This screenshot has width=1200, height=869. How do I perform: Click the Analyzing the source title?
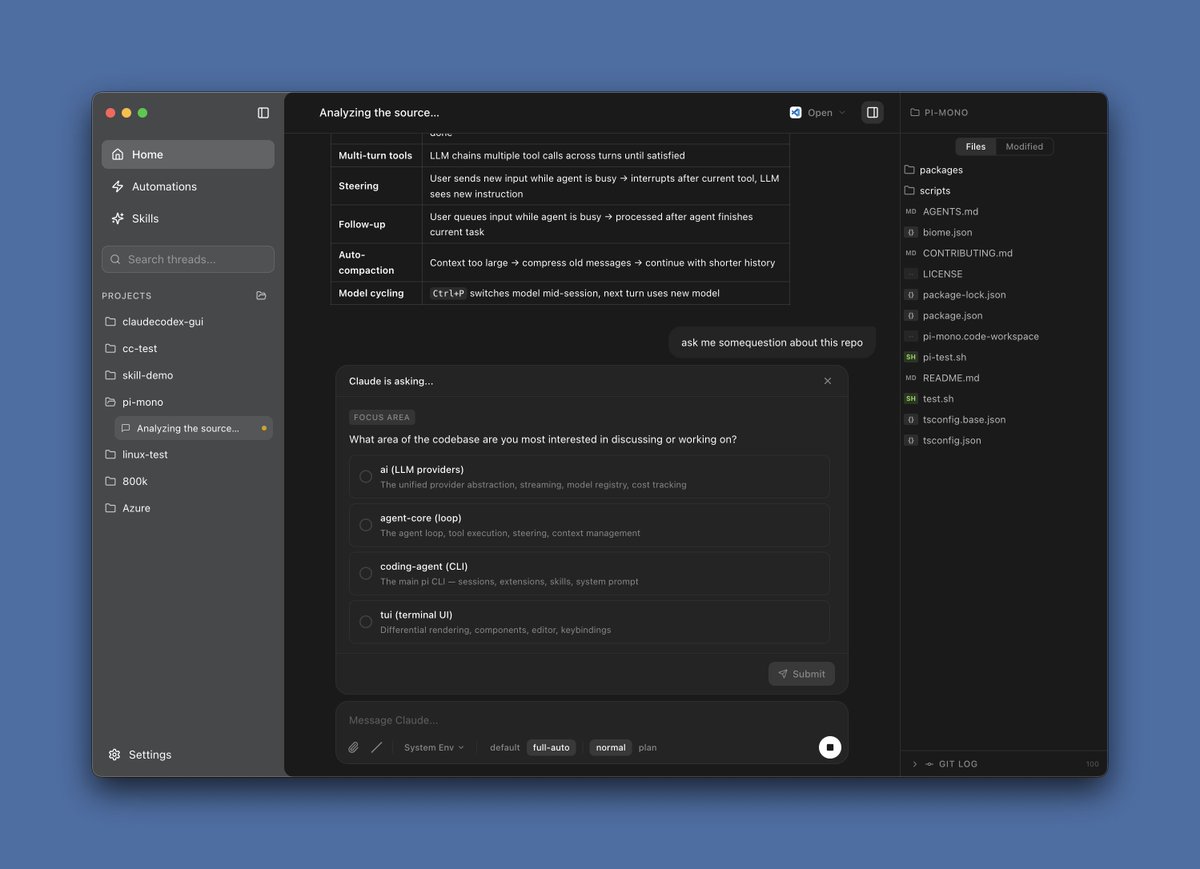[x=379, y=113]
